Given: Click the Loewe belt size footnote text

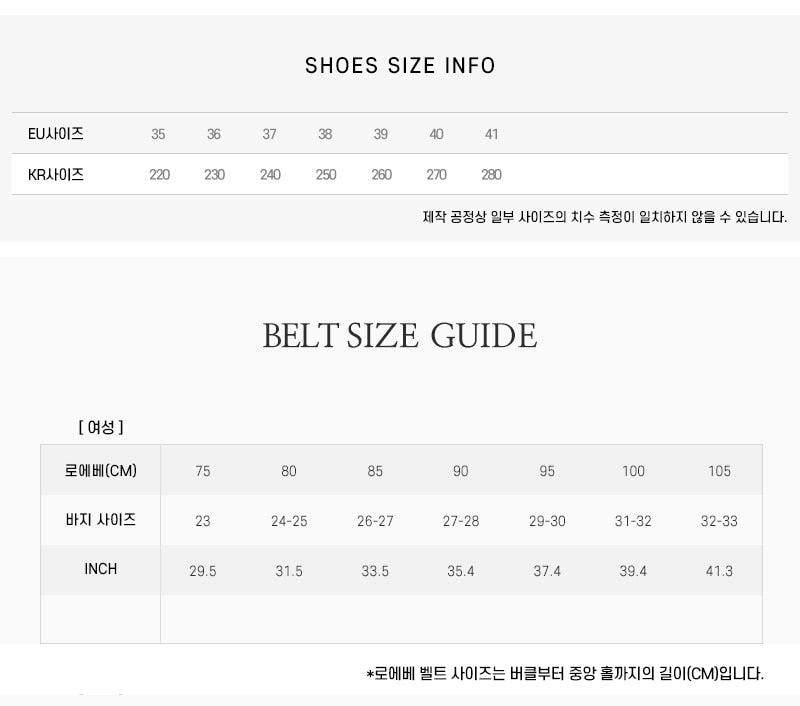Looking at the screenshot, I should point(565,673).
